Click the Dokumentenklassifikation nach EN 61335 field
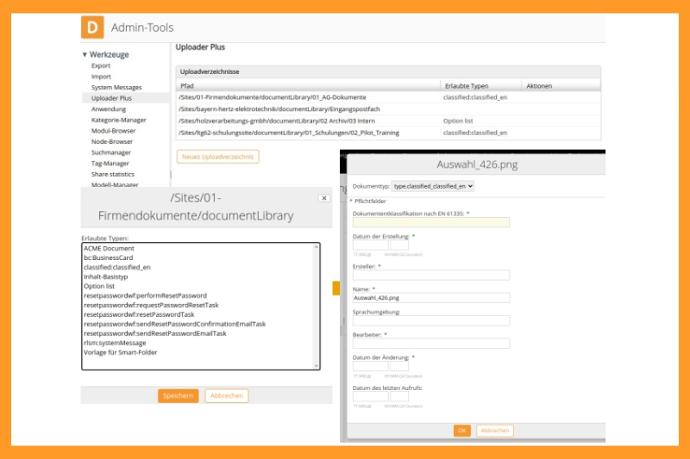The width and height of the screenshot is (690, 459). pos(431,222)
